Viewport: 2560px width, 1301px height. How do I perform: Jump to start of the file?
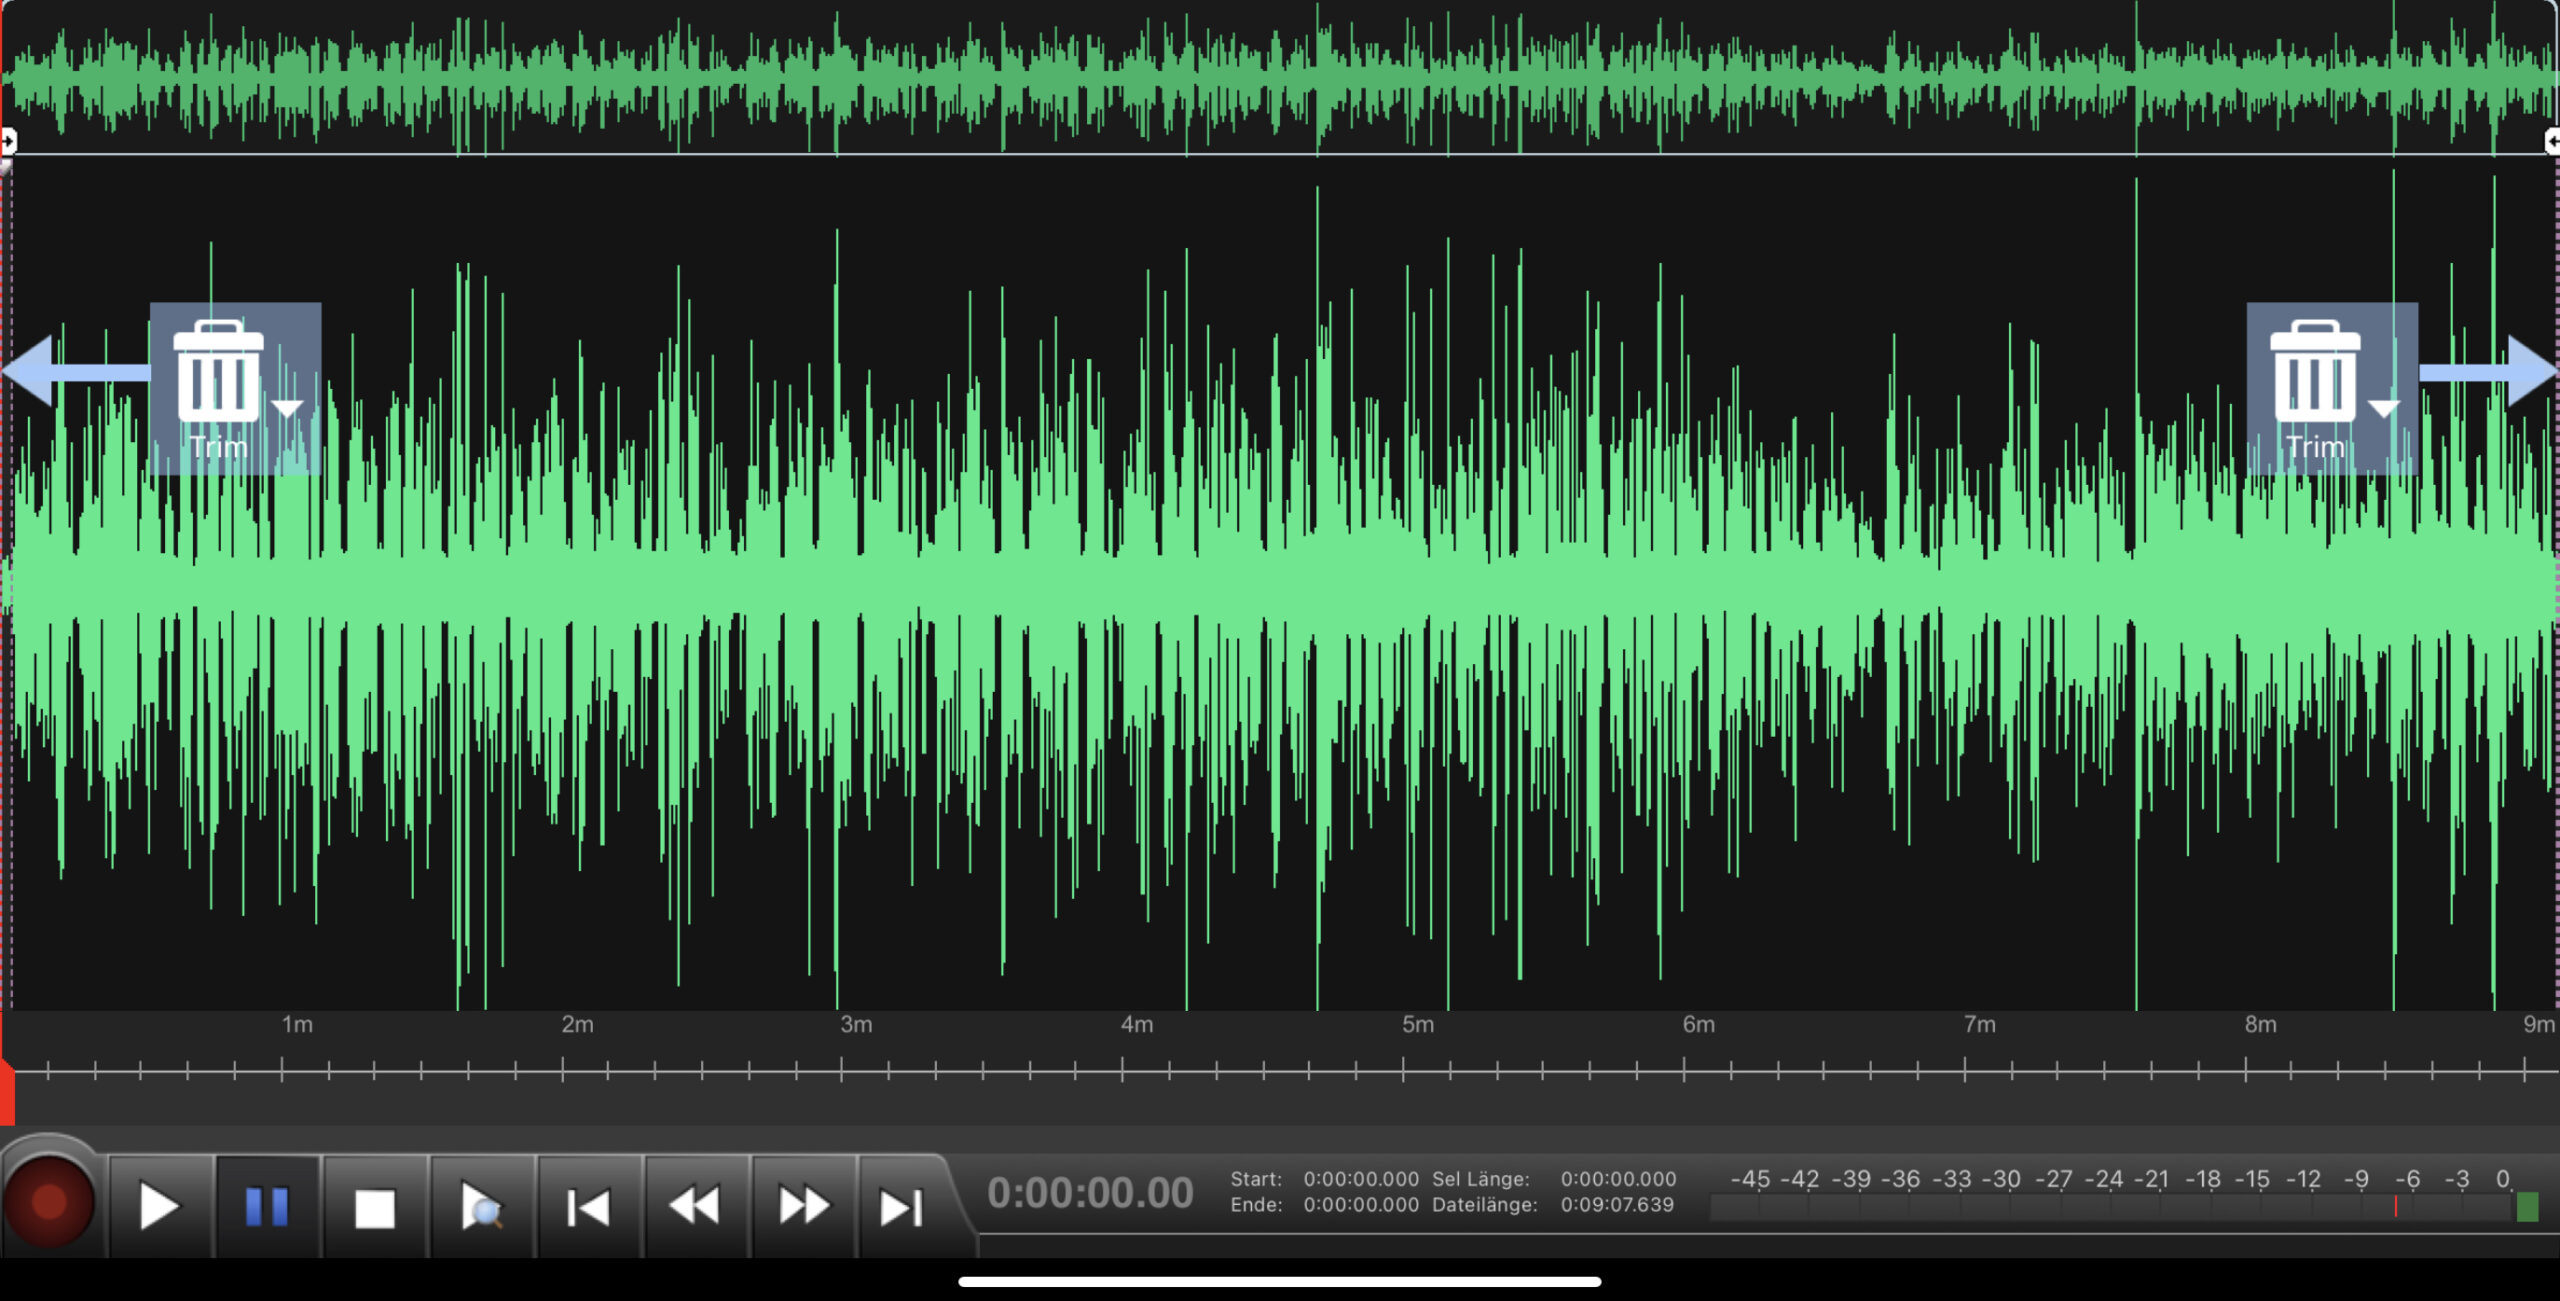(x=589, y=1207)
